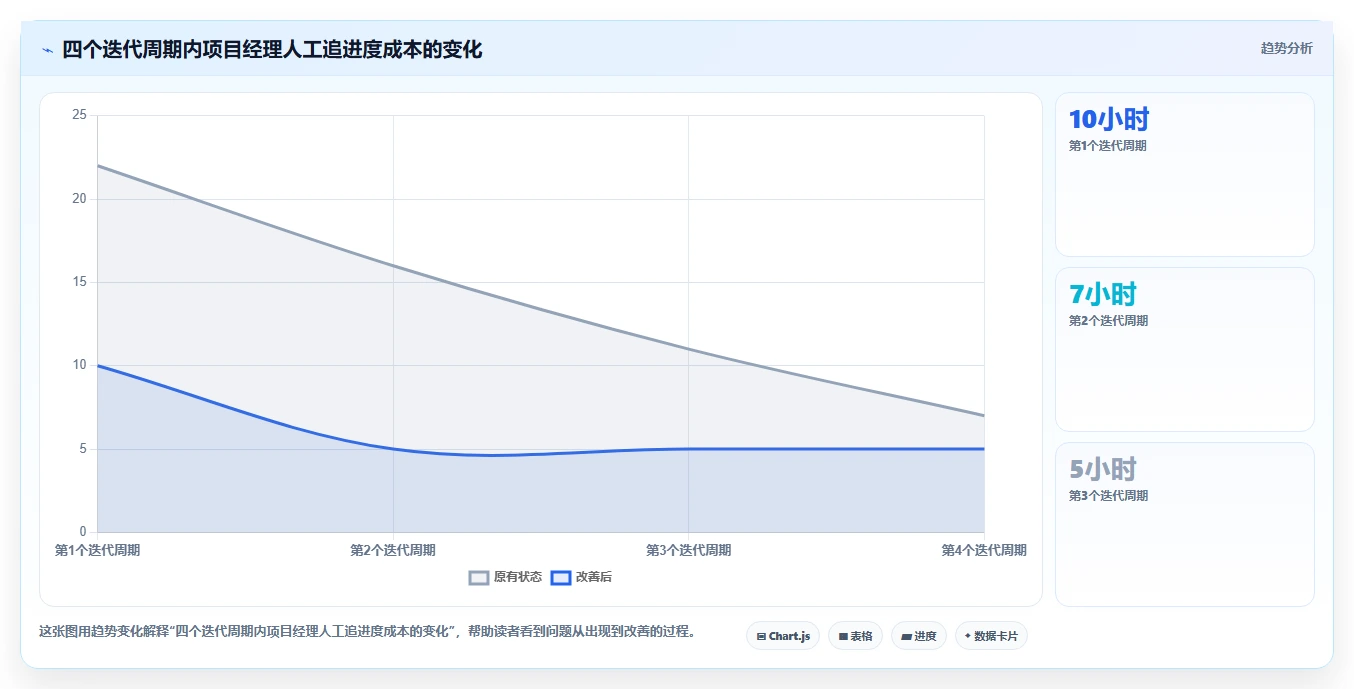Click the icon inside the 表格 tag

click(843, 636)
